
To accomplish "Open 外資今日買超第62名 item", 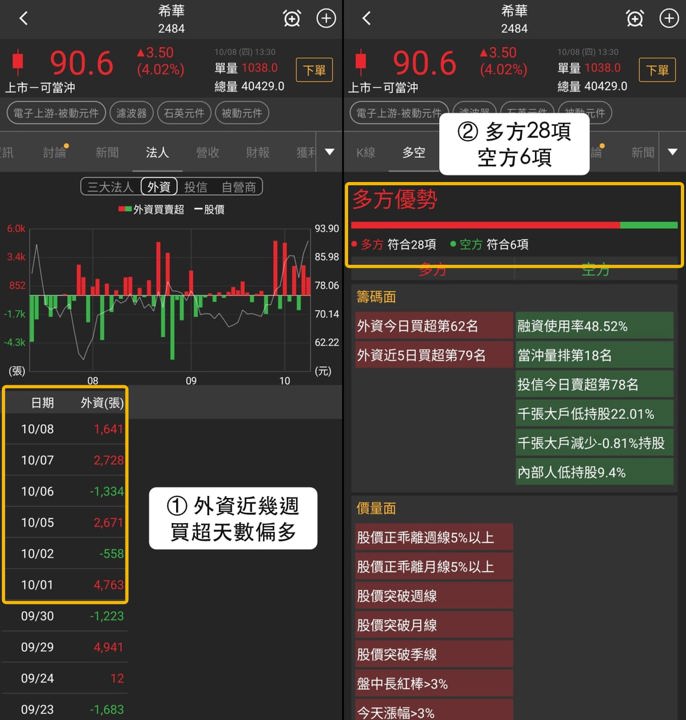I will 434,326.
